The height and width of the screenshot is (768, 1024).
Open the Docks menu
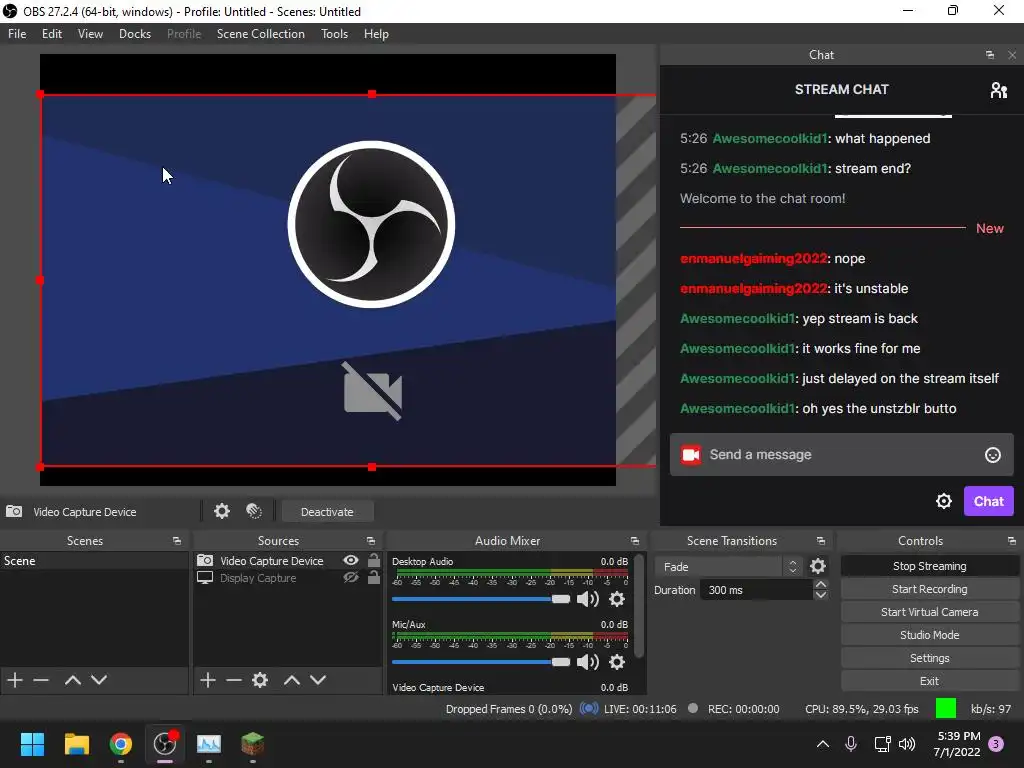135,34
